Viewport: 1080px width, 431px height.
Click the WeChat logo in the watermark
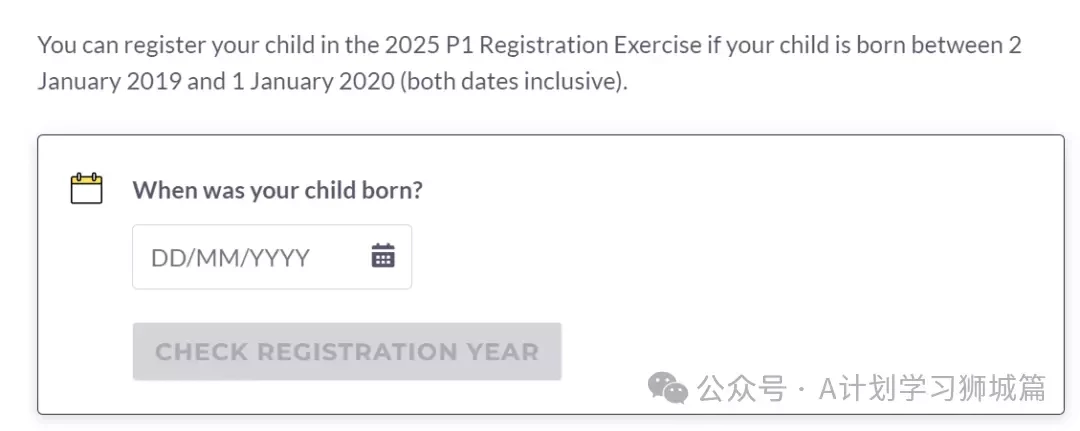[x=667, y=388]
